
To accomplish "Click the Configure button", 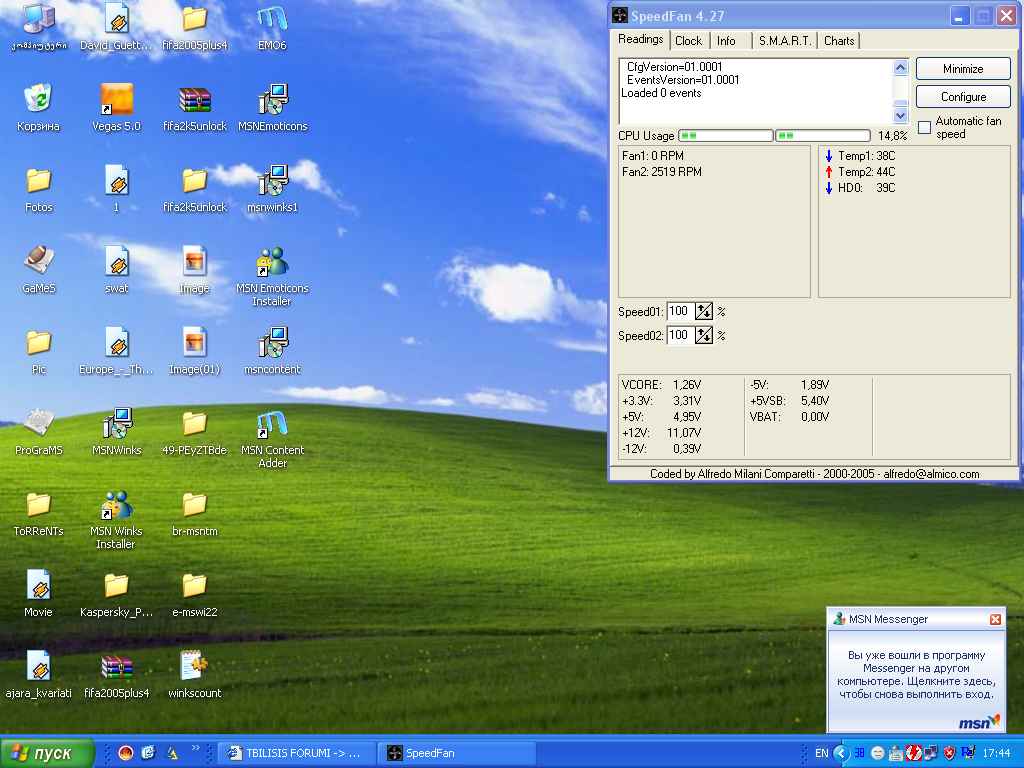I will [x=963, y=97].
